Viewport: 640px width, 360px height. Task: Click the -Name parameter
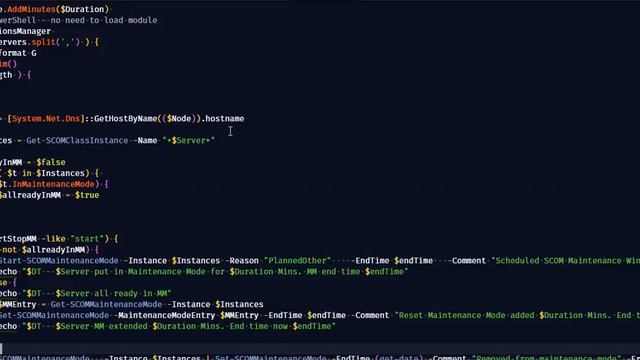click(145, 140)
